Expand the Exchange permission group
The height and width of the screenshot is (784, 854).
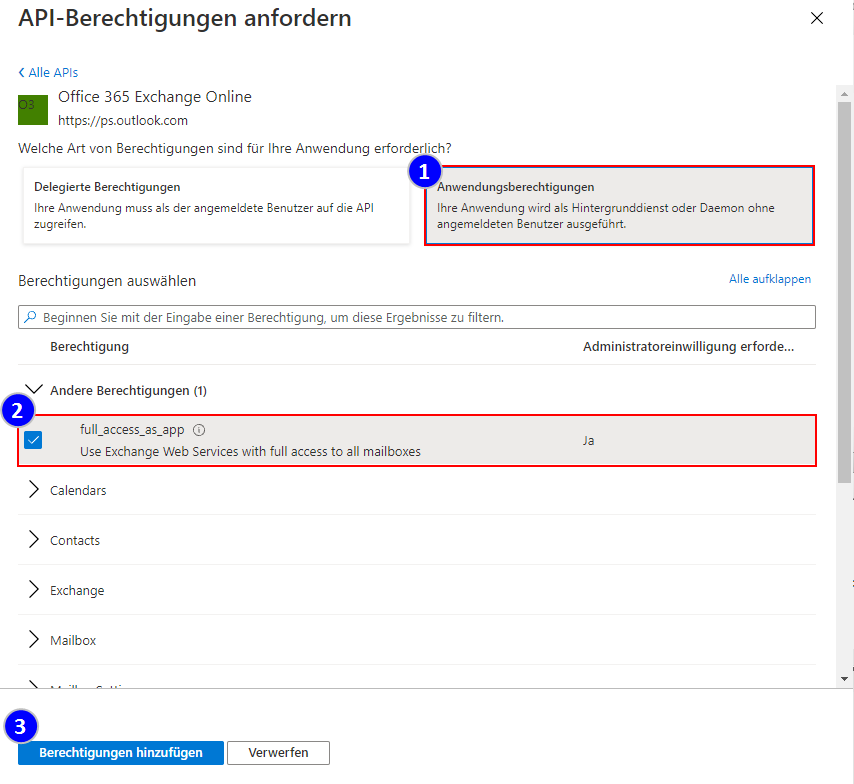pyautogui.click(x=34, y=590)
